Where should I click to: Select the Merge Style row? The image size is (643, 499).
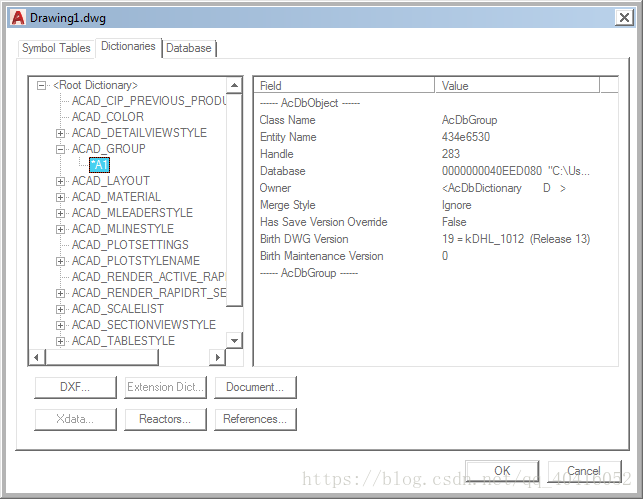point(436,205)
